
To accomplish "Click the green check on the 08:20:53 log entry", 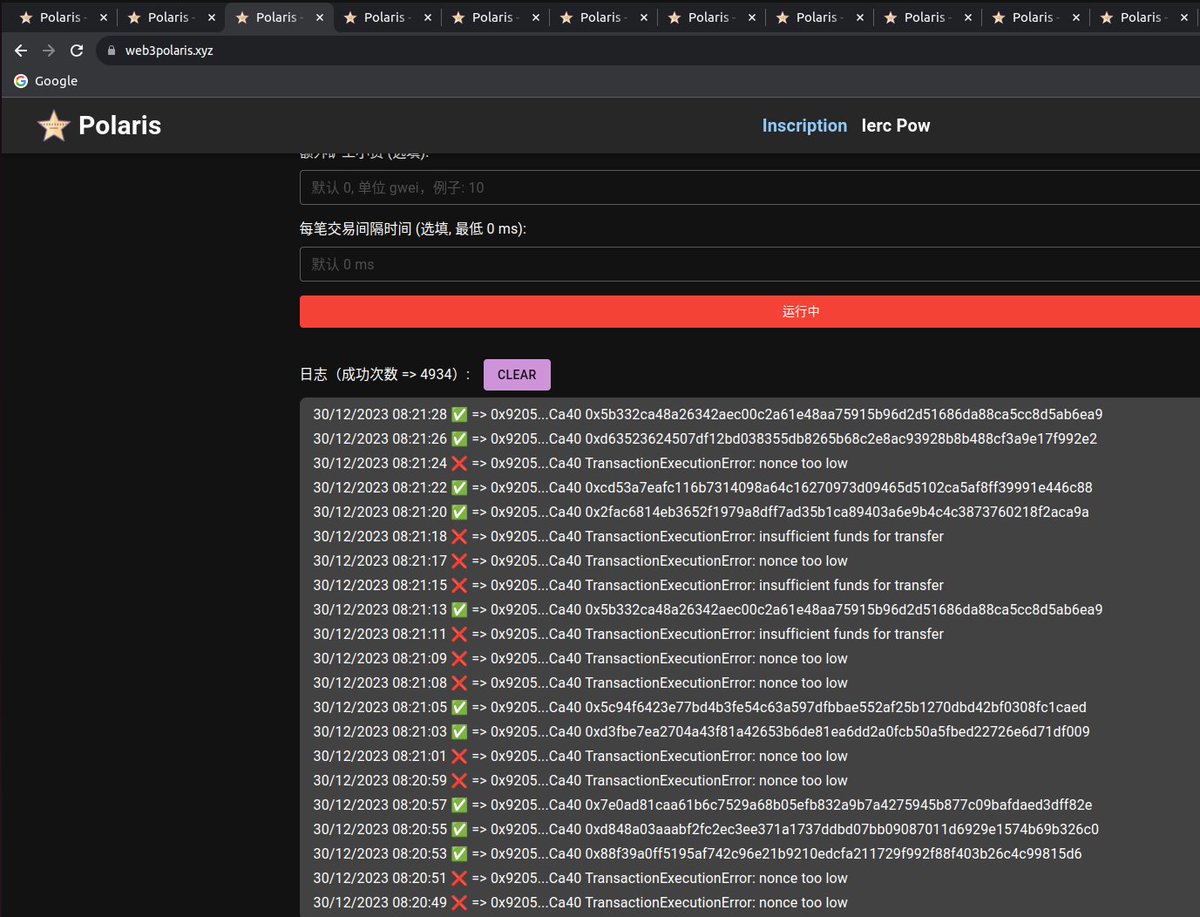I will click(459, 854).
